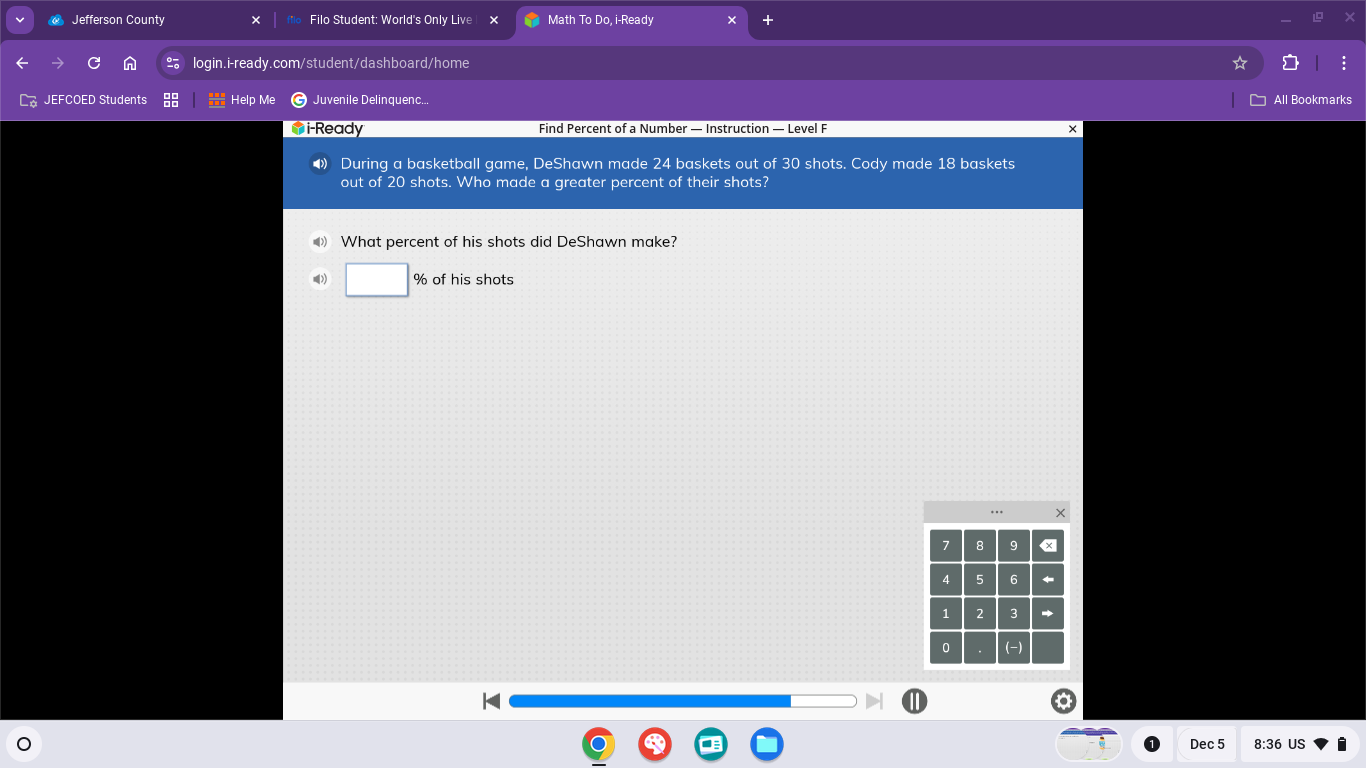Bookmark this page with the star icon
1366x768 pixels.
1240,62
